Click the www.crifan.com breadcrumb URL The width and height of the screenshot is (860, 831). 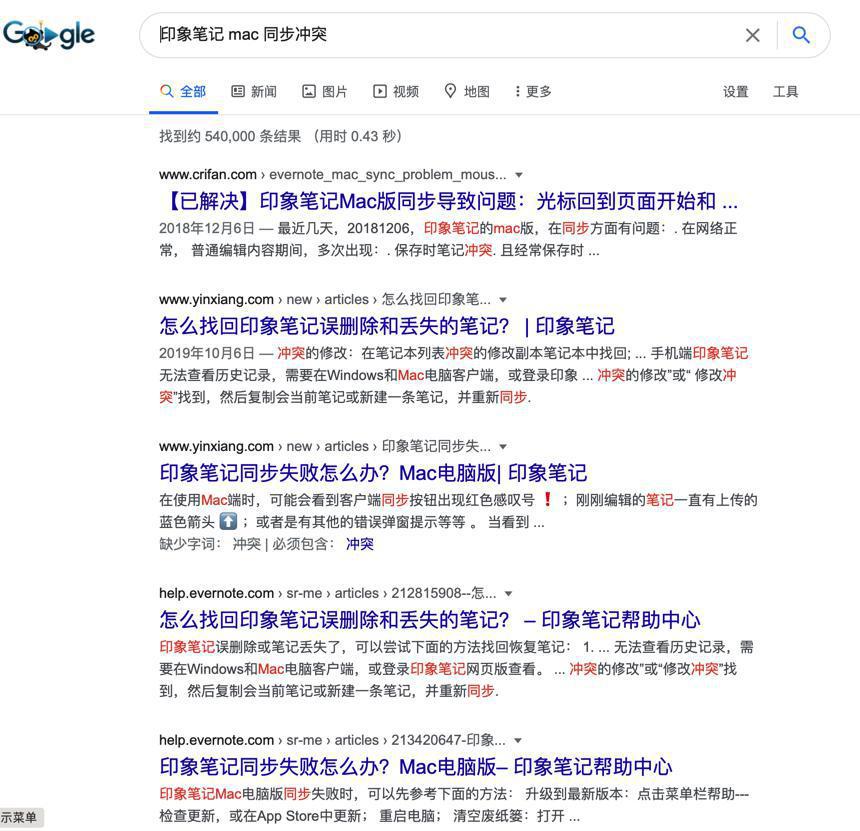click(332, 174)
